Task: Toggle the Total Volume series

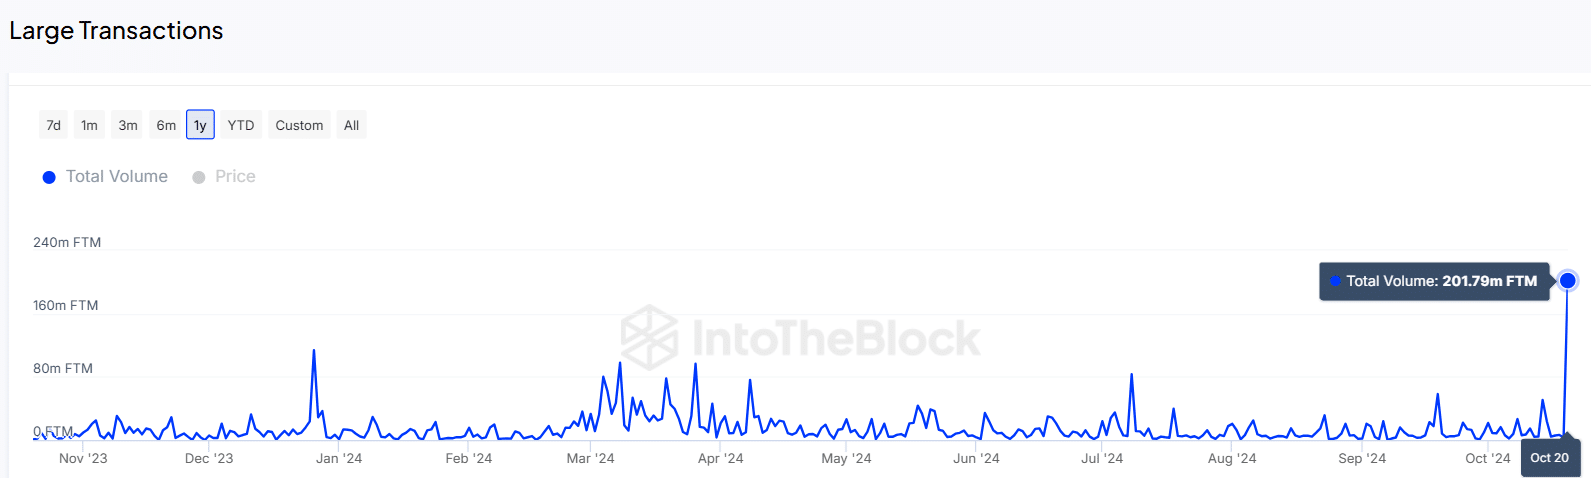Action: pyautogui.click(x=116, y=176)
